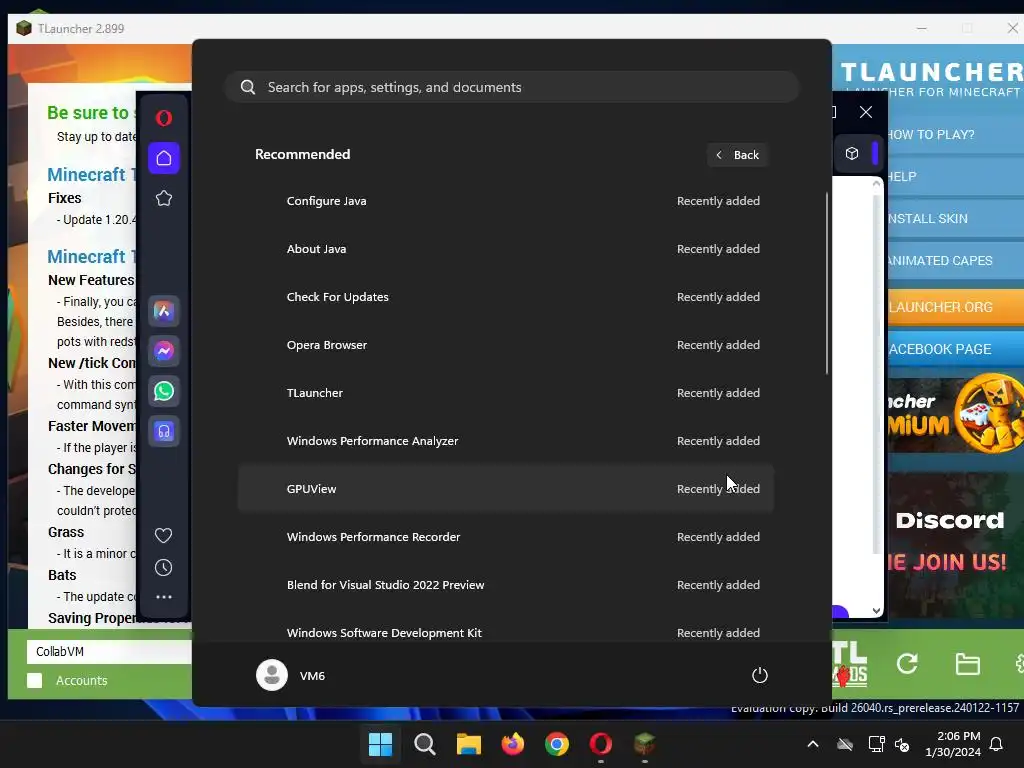
Task: Open ANIMATED CAPES in TLauncher
Action: point(955,261)
